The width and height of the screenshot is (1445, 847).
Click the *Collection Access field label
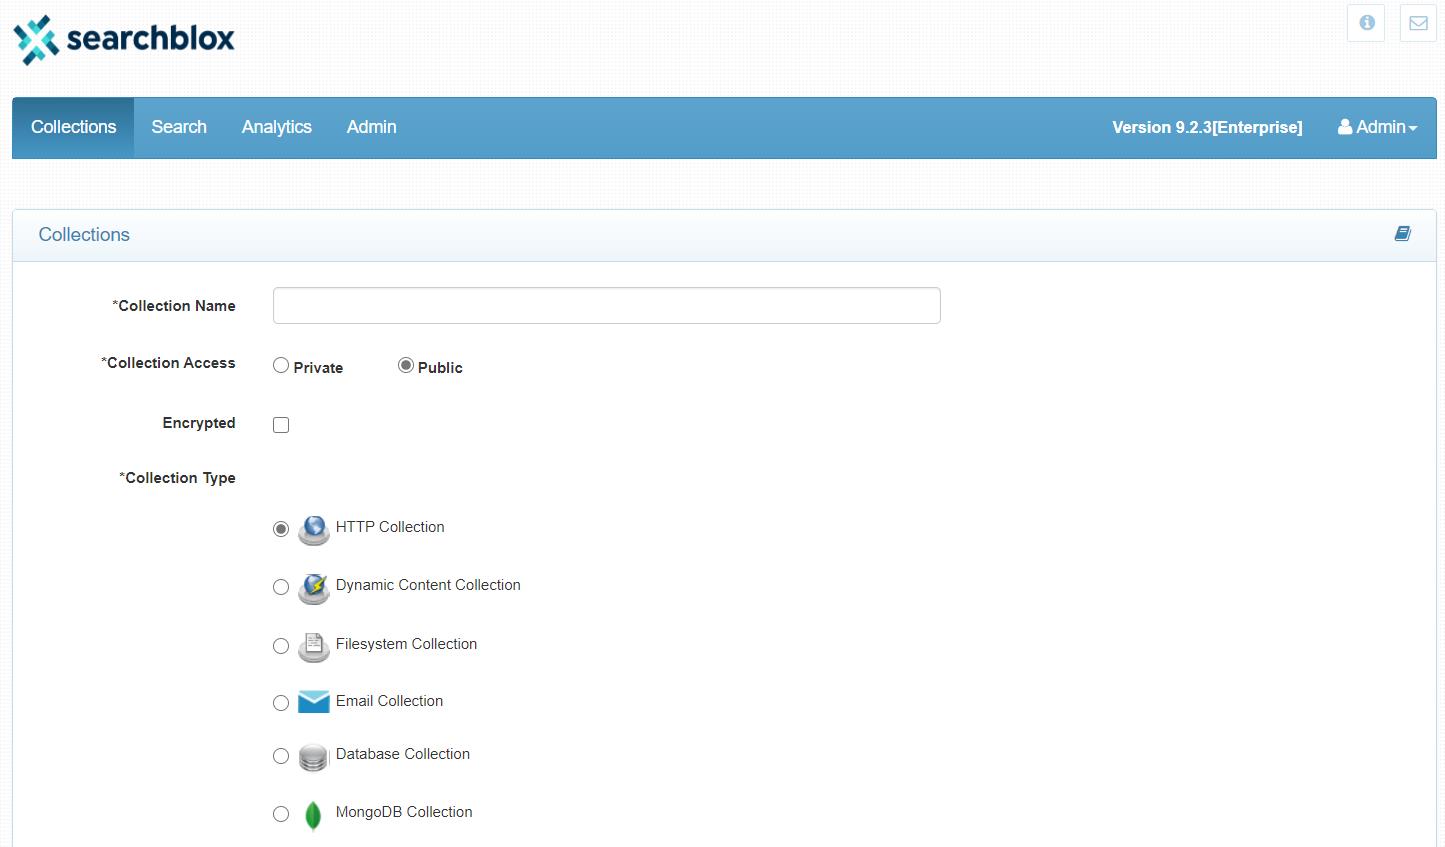168,363
